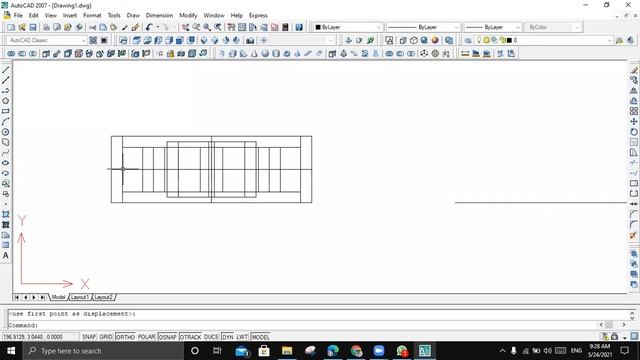
Task: Open Microsoft Edge from taskbar
Action: point(333,351)
